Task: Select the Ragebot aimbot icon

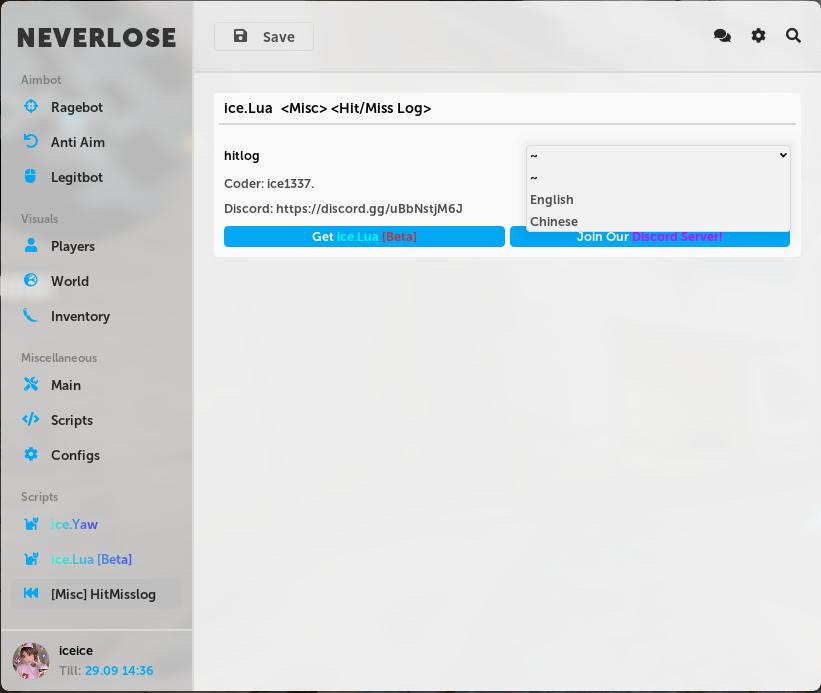Action: pos(30,107)
